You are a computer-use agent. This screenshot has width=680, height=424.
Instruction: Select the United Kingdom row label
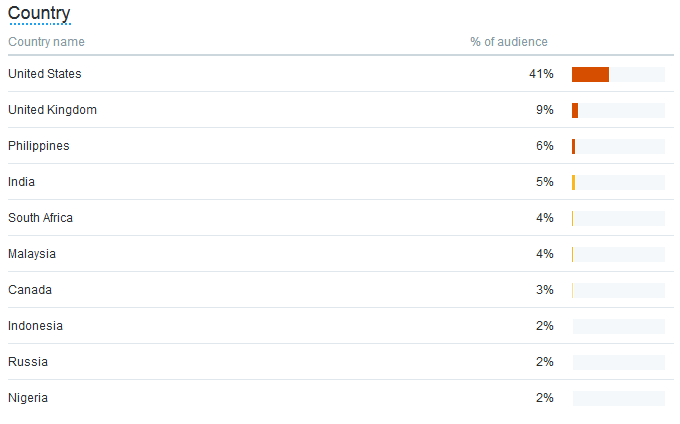(x=52, y=110)
